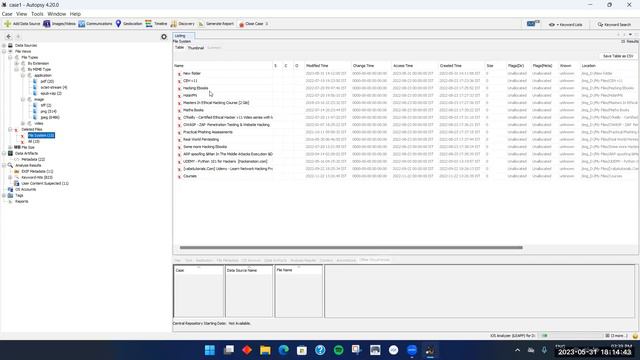Click the Data Source Name column header
640x360 pixels.
[x=249, y=270]
